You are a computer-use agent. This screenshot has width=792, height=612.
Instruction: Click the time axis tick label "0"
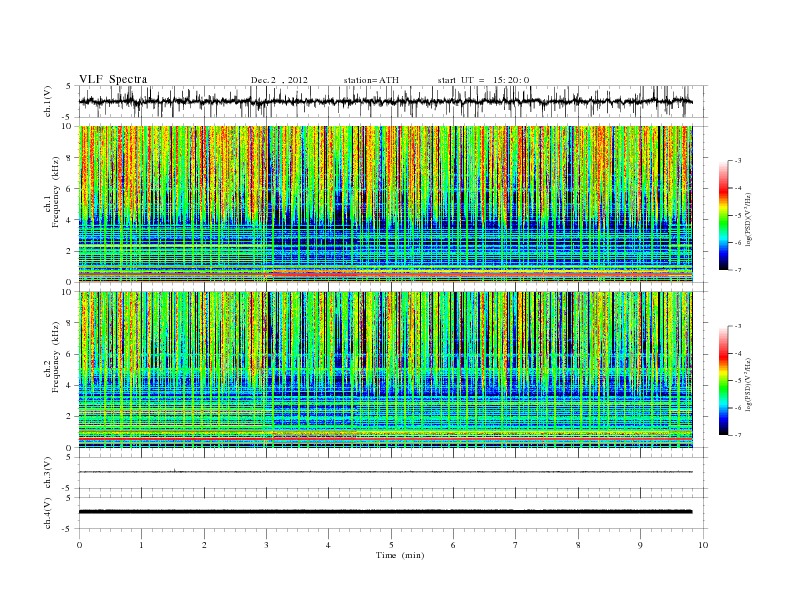pyautogui.click(x=79, y=545)
